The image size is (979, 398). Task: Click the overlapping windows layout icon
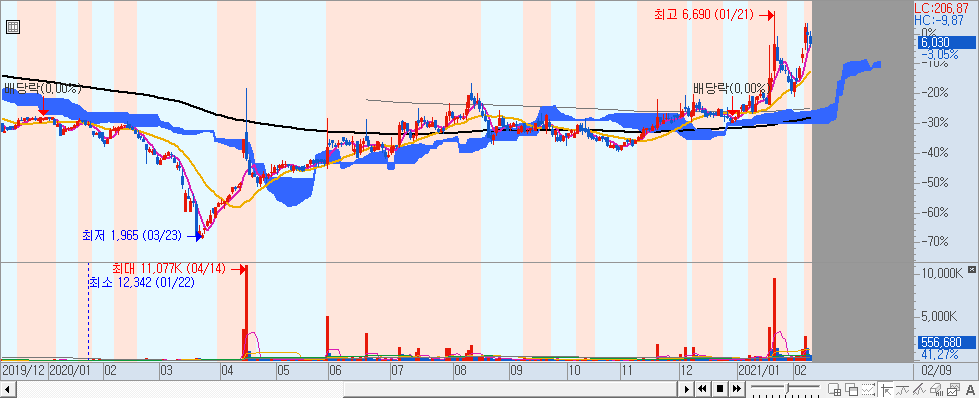(x=851, y=389)
